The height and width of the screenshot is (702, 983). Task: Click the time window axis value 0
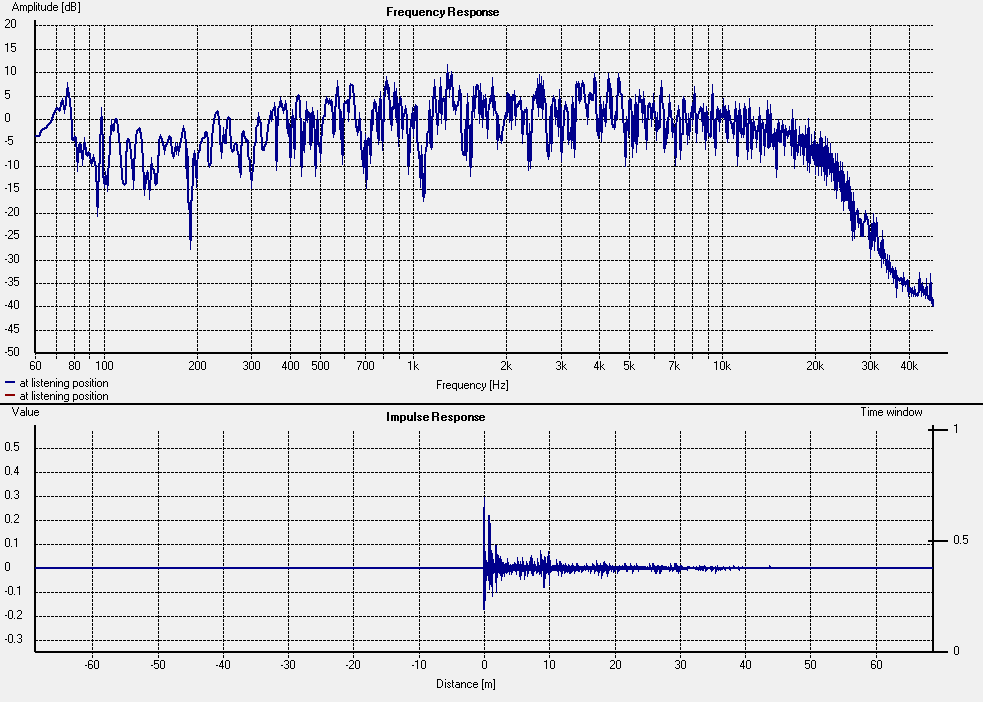click(956, 651)
